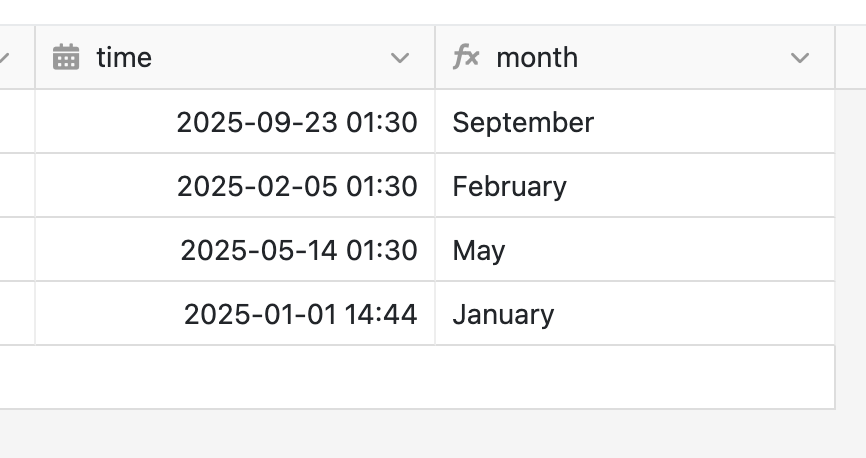Open the time column dropdown arrow

pyautogui.click(x=400, y=58)
